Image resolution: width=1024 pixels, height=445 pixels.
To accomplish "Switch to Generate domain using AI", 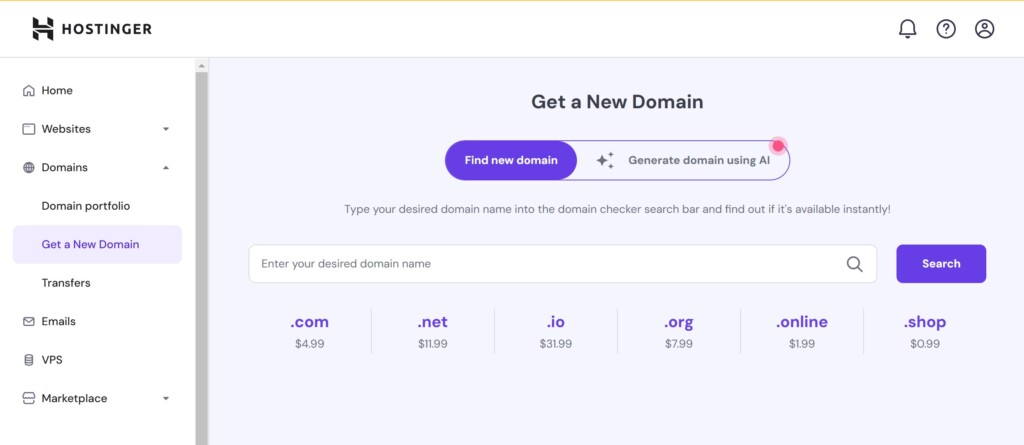I will (683, 160).
